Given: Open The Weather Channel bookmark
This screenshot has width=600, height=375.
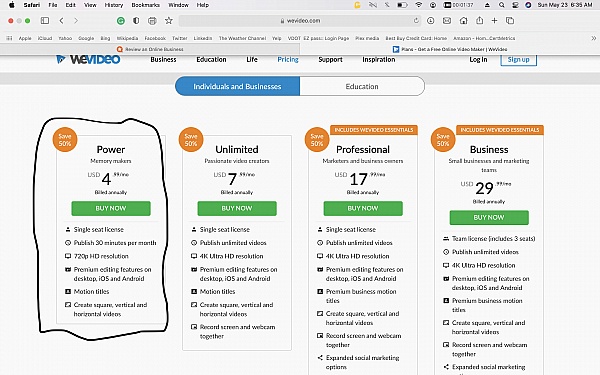Looking at the screenshot, I should click(242, 38).
